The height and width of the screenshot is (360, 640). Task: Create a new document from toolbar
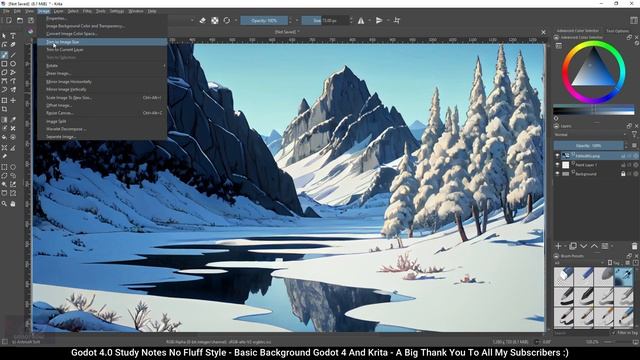point(9,20)
